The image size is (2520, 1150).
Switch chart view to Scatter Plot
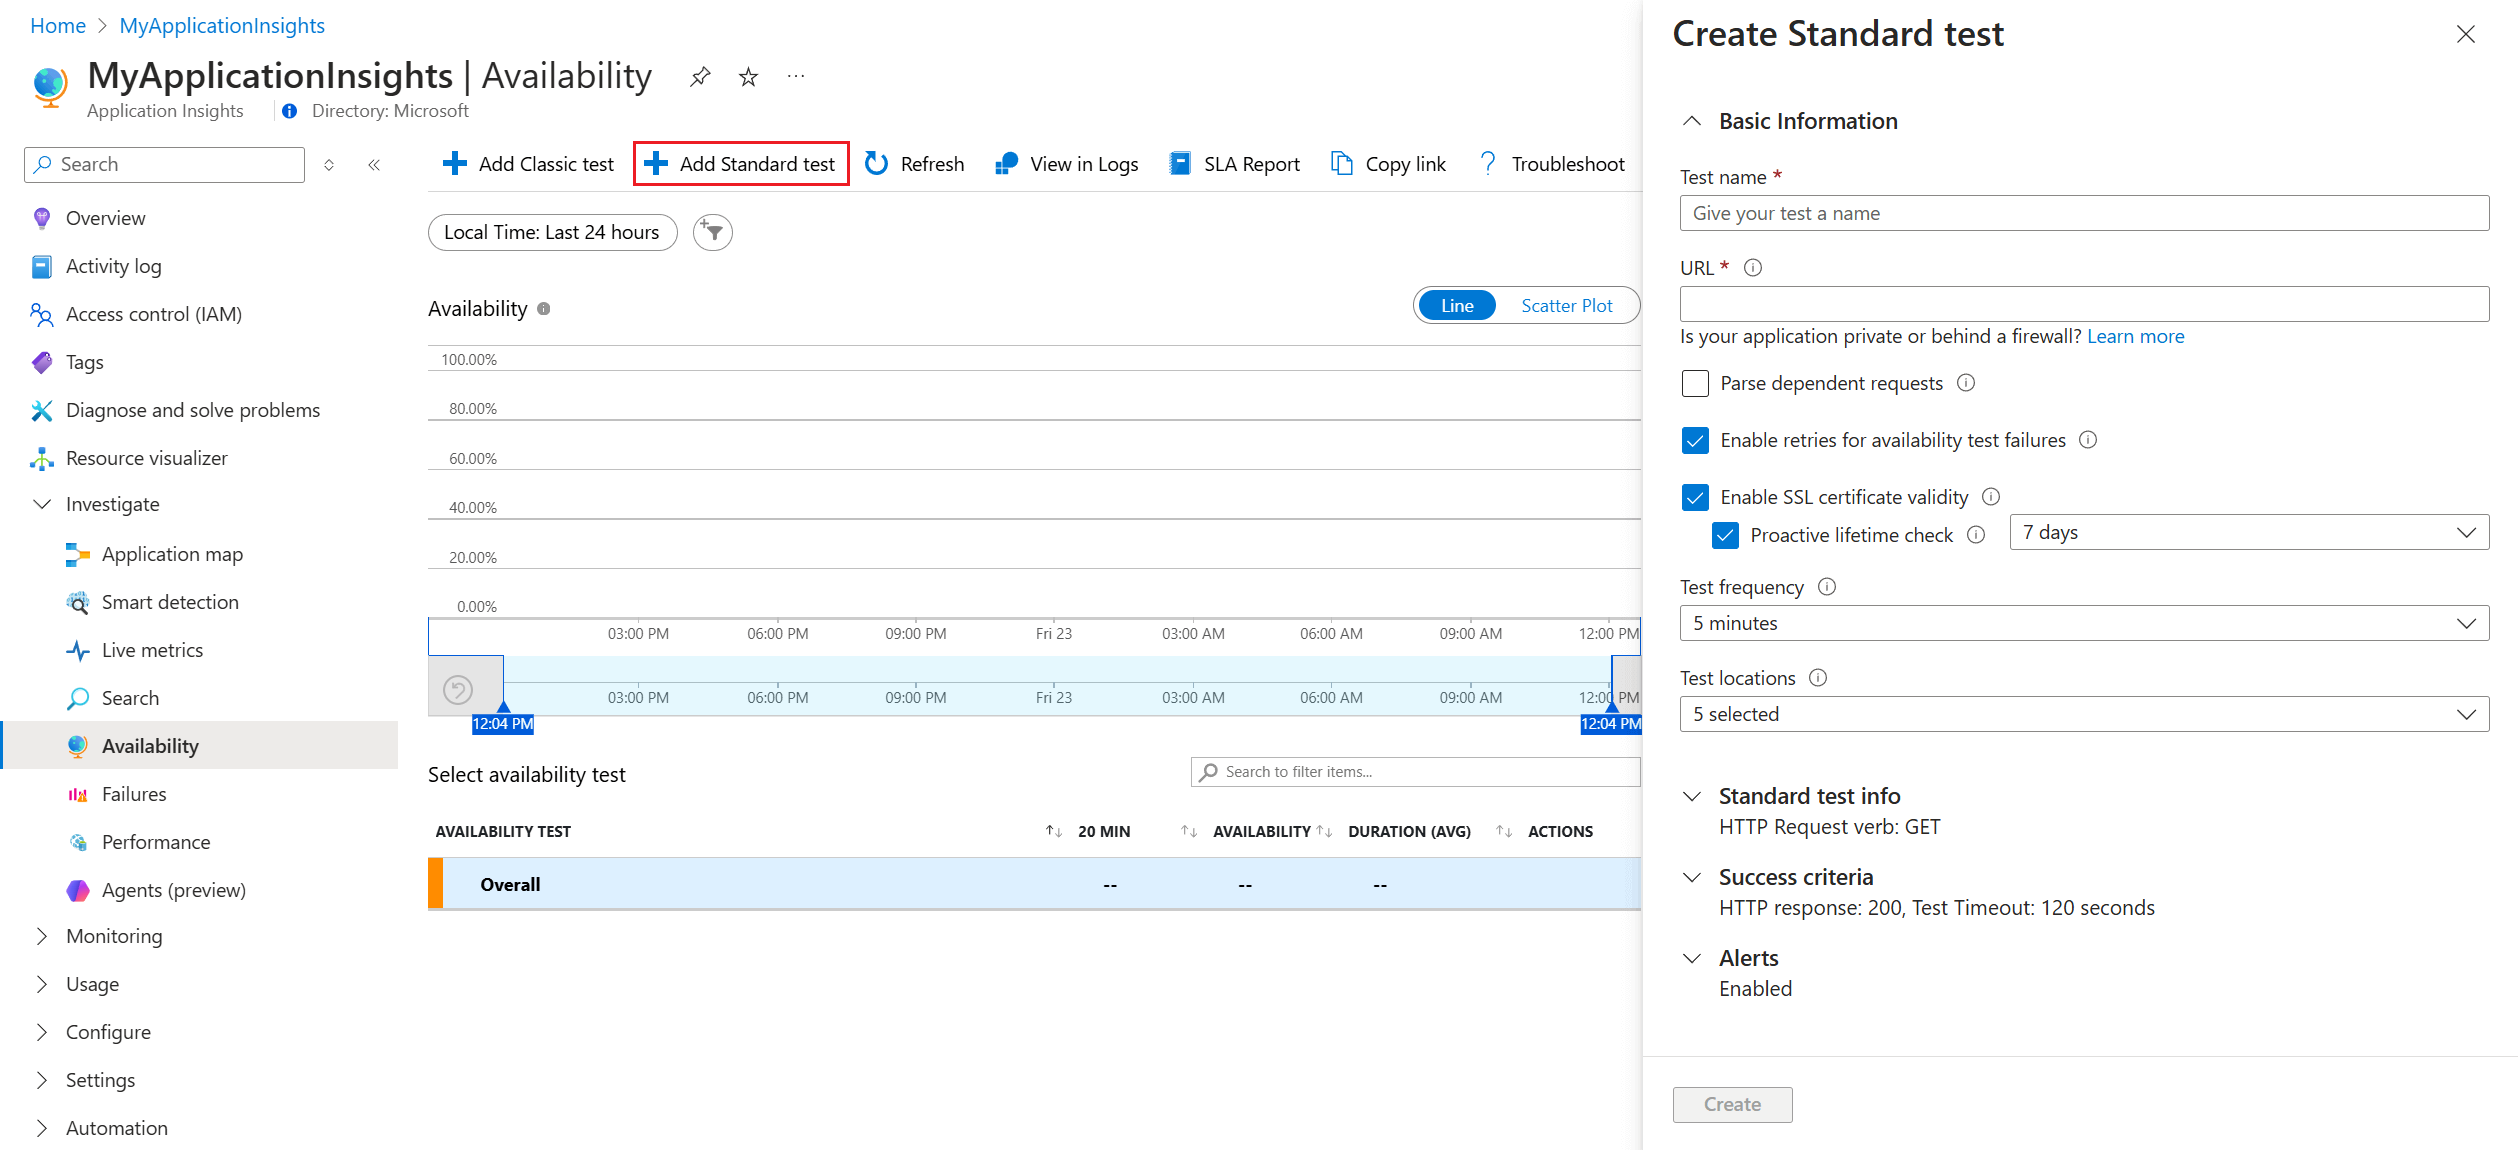[1566, 306]
